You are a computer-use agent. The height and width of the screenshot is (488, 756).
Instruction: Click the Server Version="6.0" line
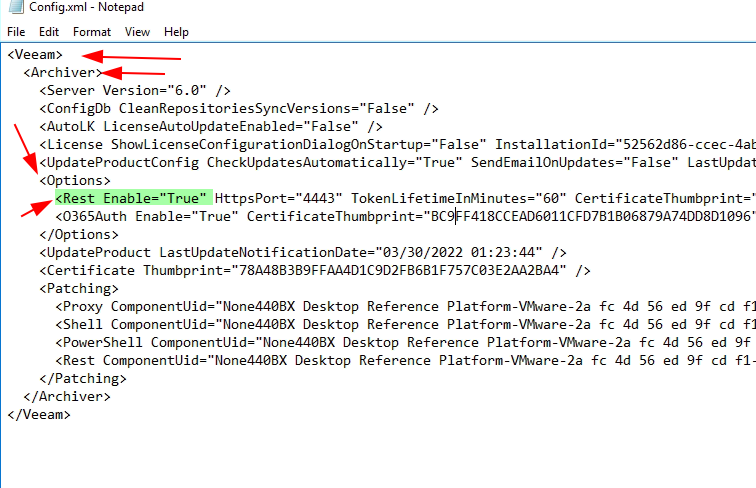135,91
